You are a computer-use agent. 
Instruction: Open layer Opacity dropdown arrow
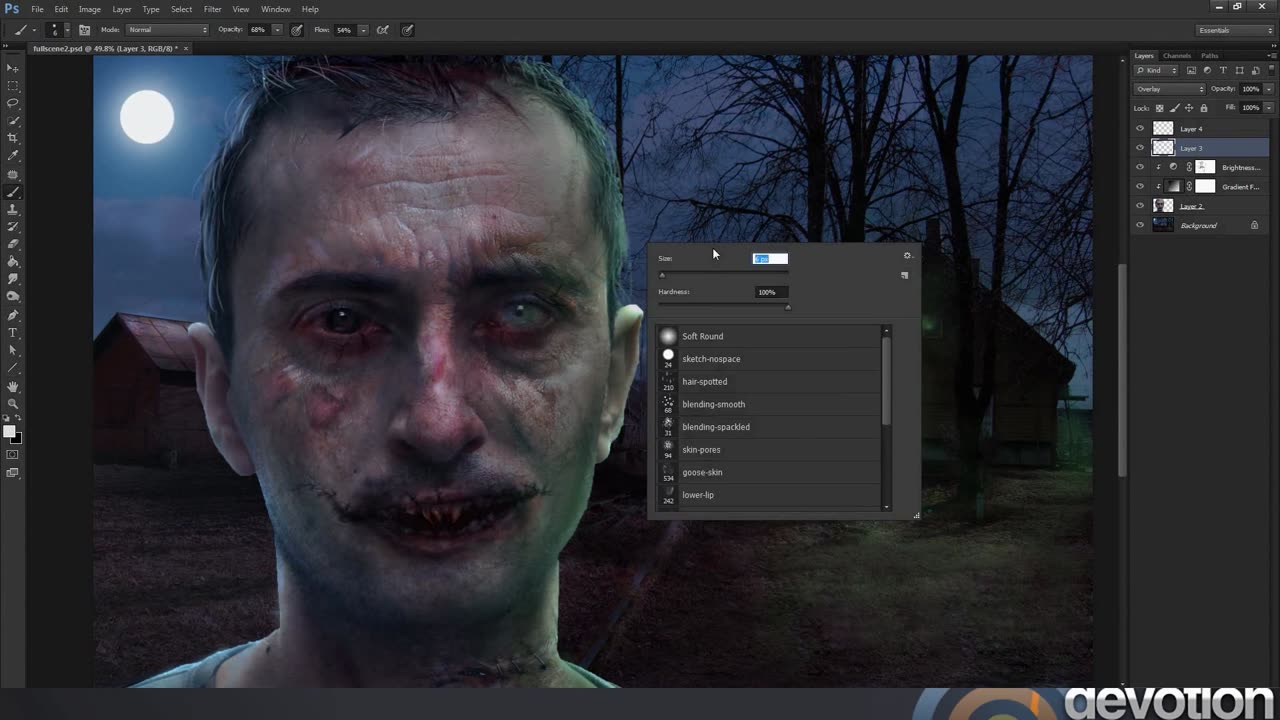pyautogui.click(x=1269, y=89)
